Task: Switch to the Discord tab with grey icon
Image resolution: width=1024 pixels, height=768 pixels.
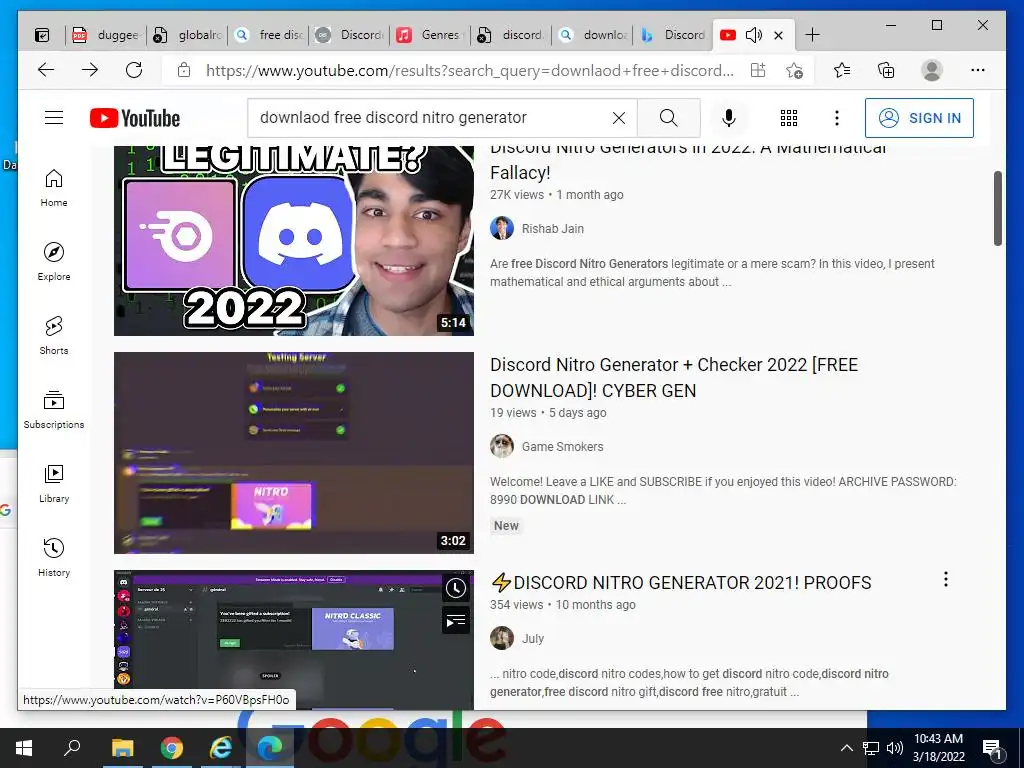Action: pyautogui.click(x=349, y=35)
